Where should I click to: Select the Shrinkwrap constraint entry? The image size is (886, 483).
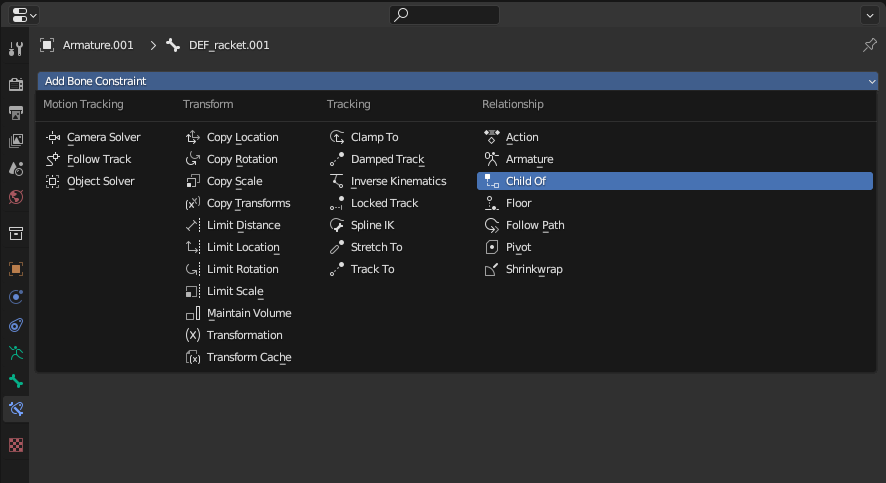(533, 269)
